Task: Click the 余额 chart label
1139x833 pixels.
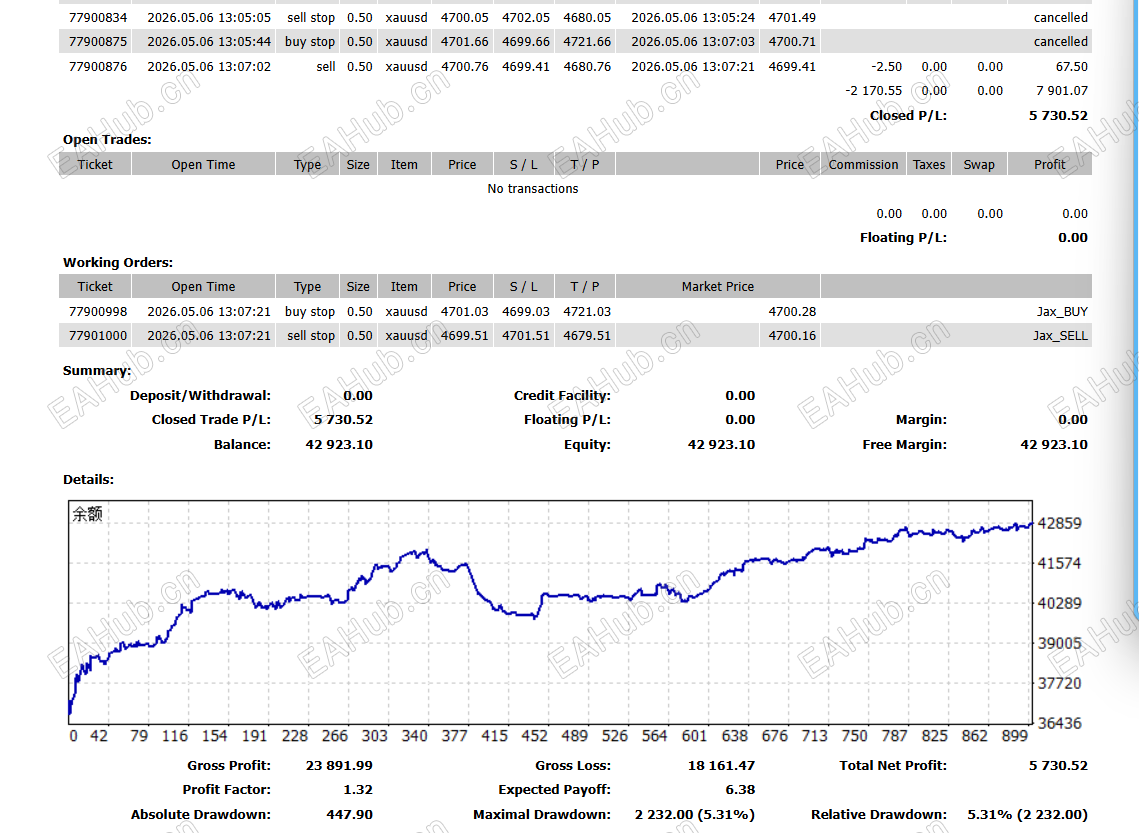Action: 87,514
